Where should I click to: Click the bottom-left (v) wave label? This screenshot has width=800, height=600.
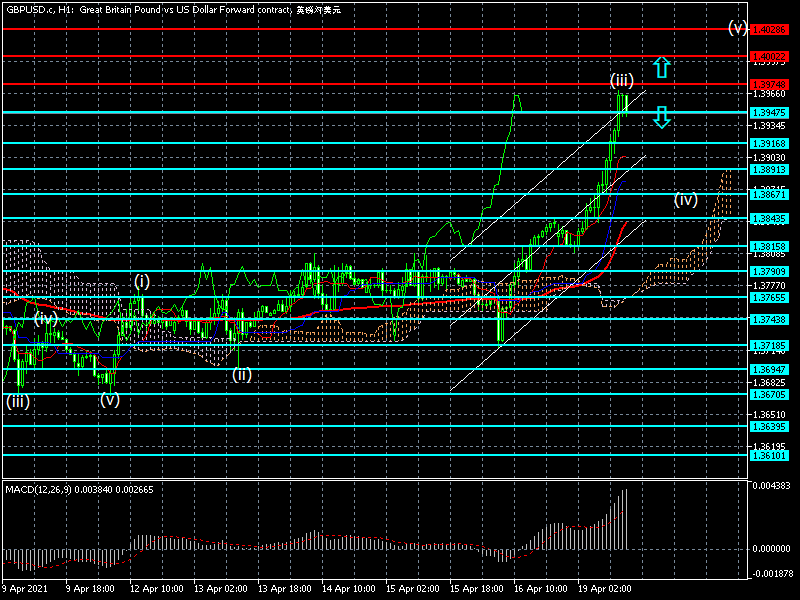point(110,399)
